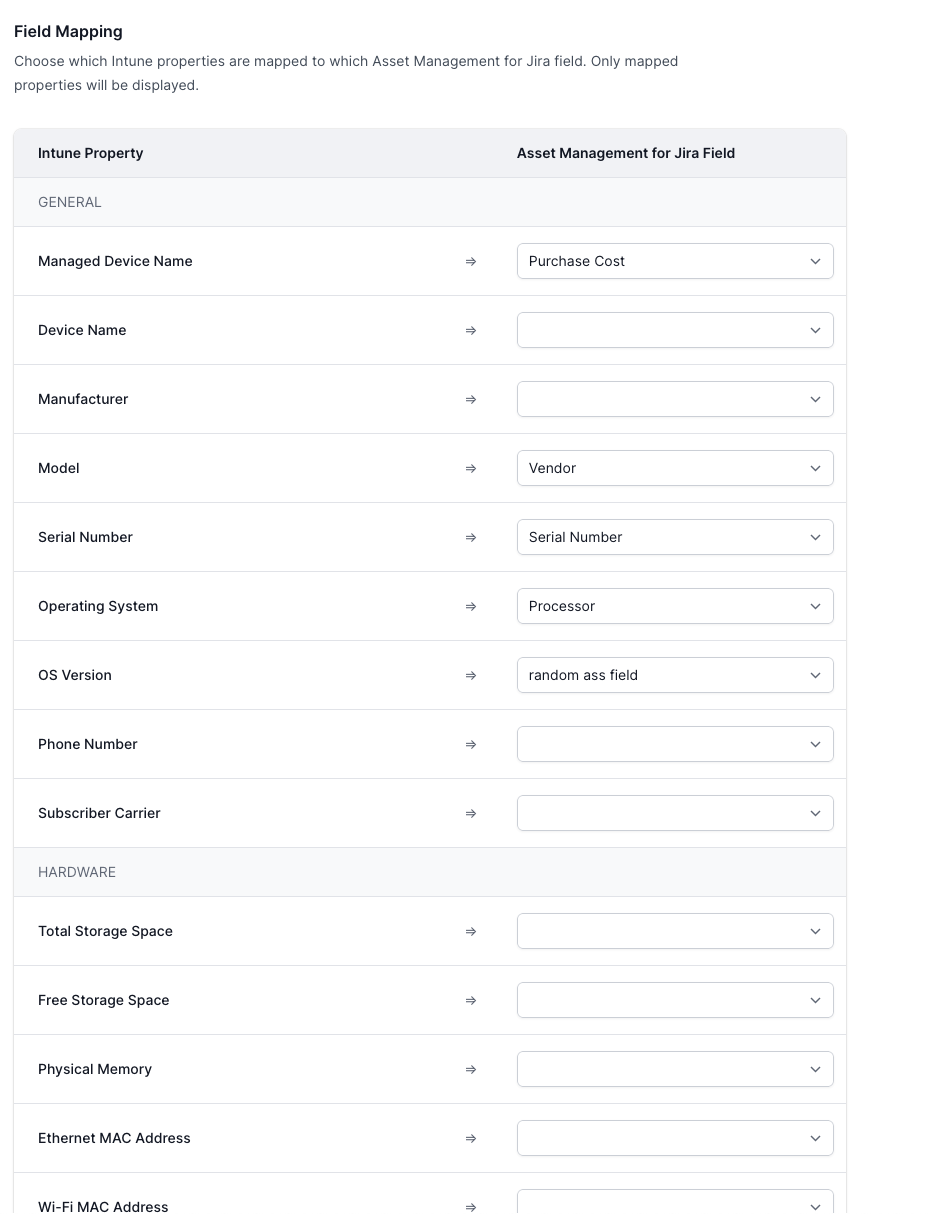Click the mapping arrow next to Total Storage Space

click(470, 931)
